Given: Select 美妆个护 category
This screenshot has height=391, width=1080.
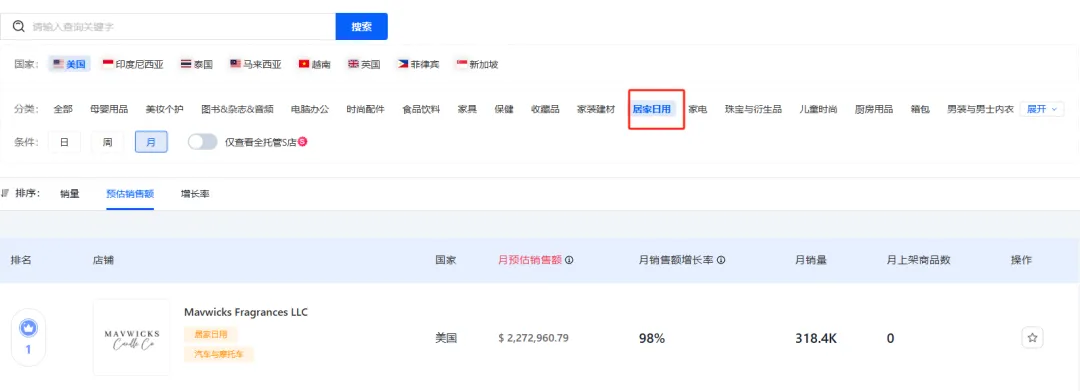Looking at the screenshot, I should point(165,109).
